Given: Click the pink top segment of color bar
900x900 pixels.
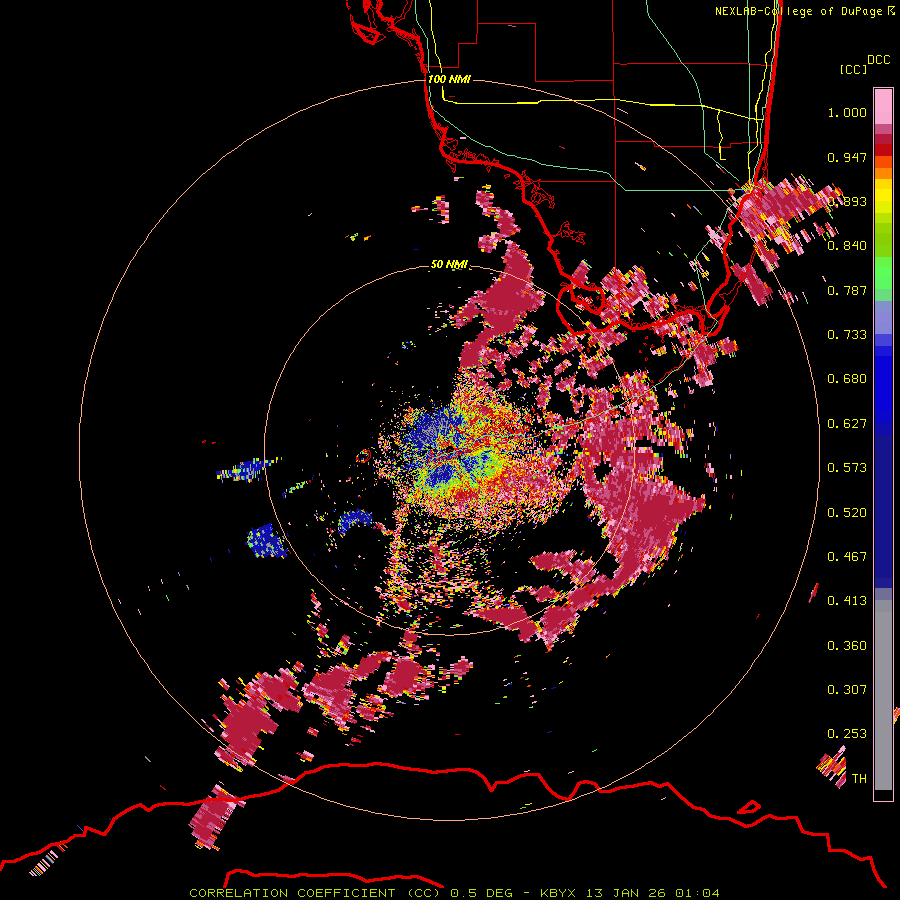Looking at the screenshot, I should pyautogui.click(x=883, y=106).
